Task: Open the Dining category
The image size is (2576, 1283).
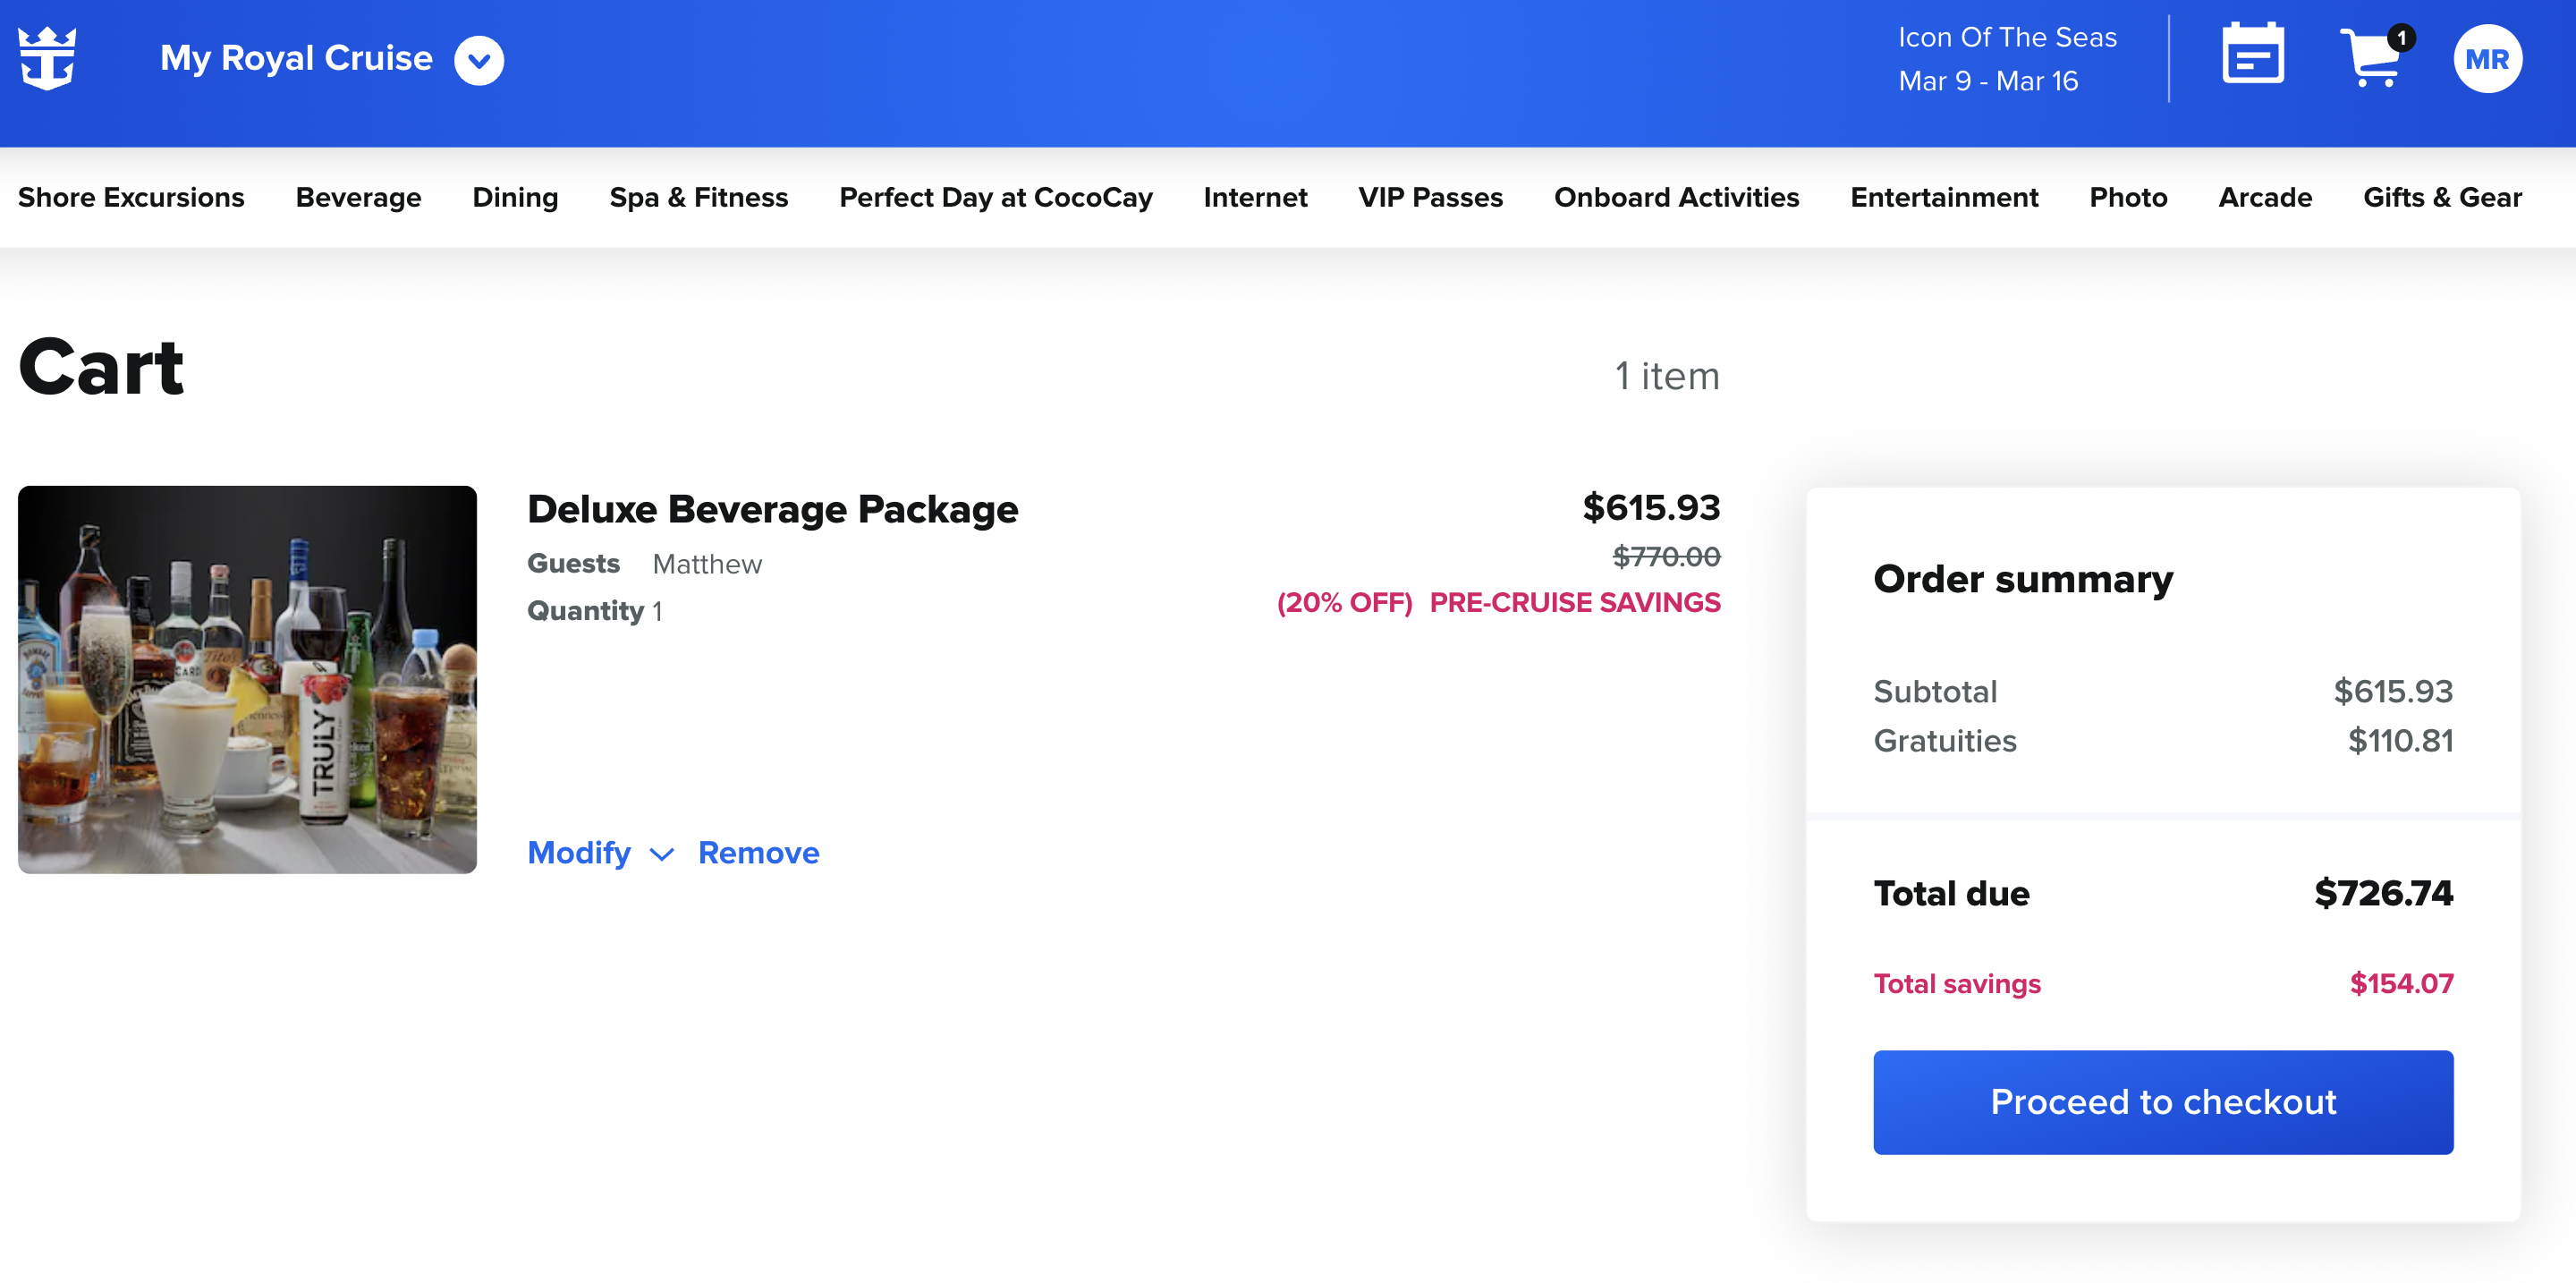Action: point(515,197)
